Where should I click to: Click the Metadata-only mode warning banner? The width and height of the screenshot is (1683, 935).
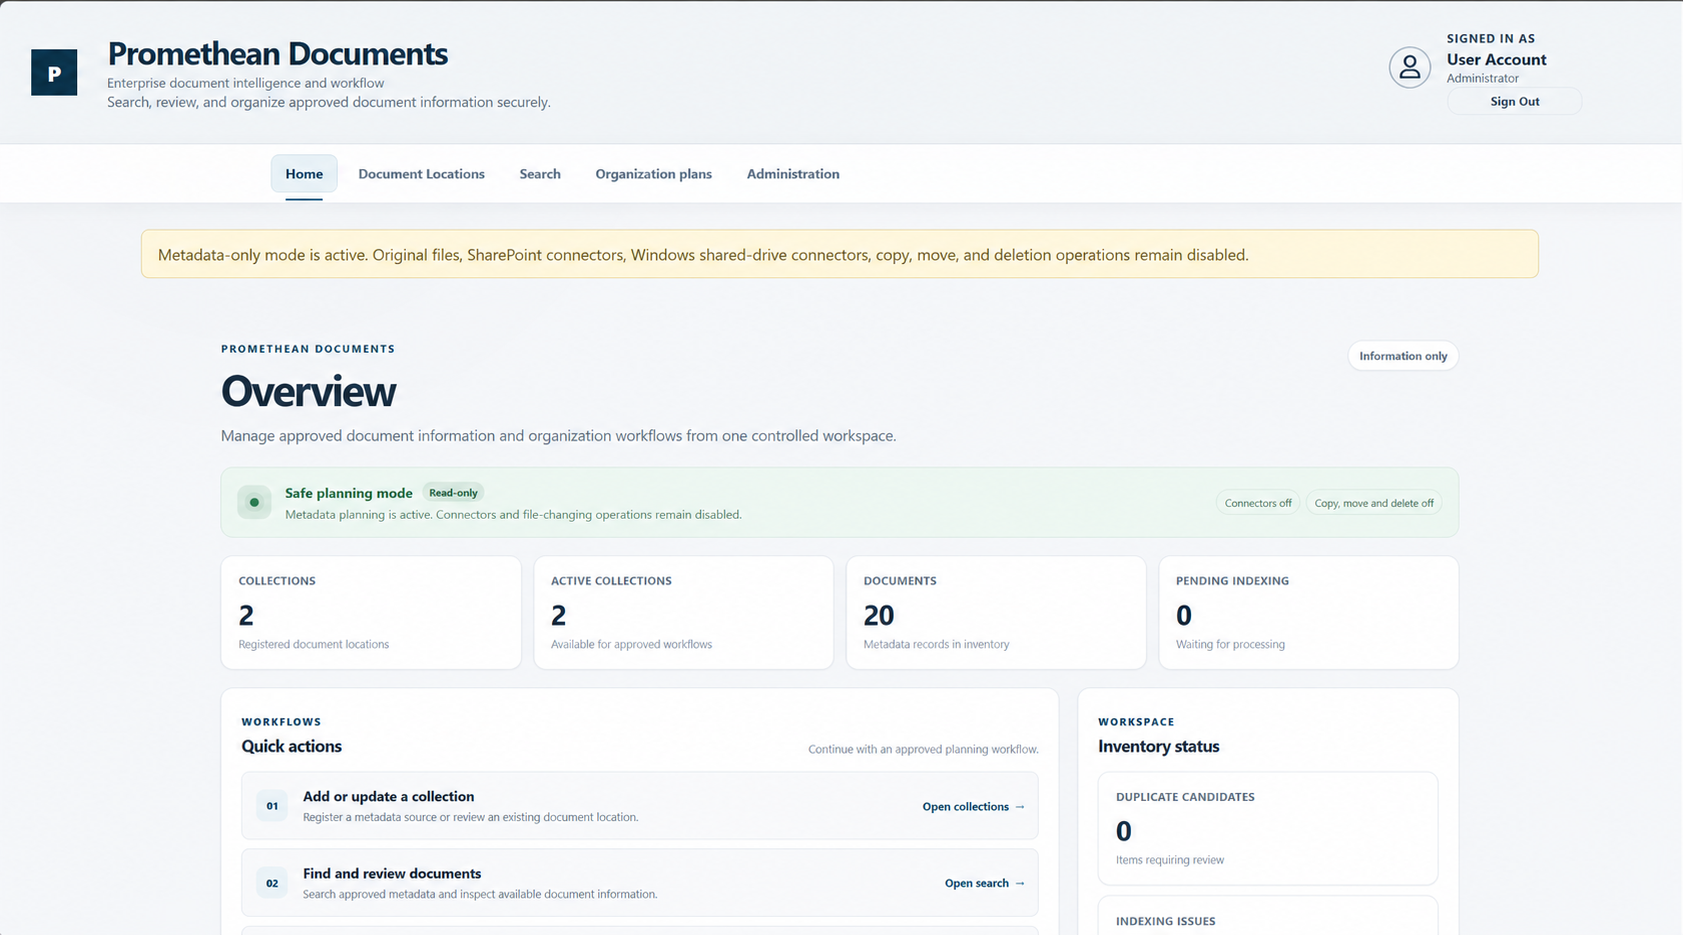pos(840,254)
